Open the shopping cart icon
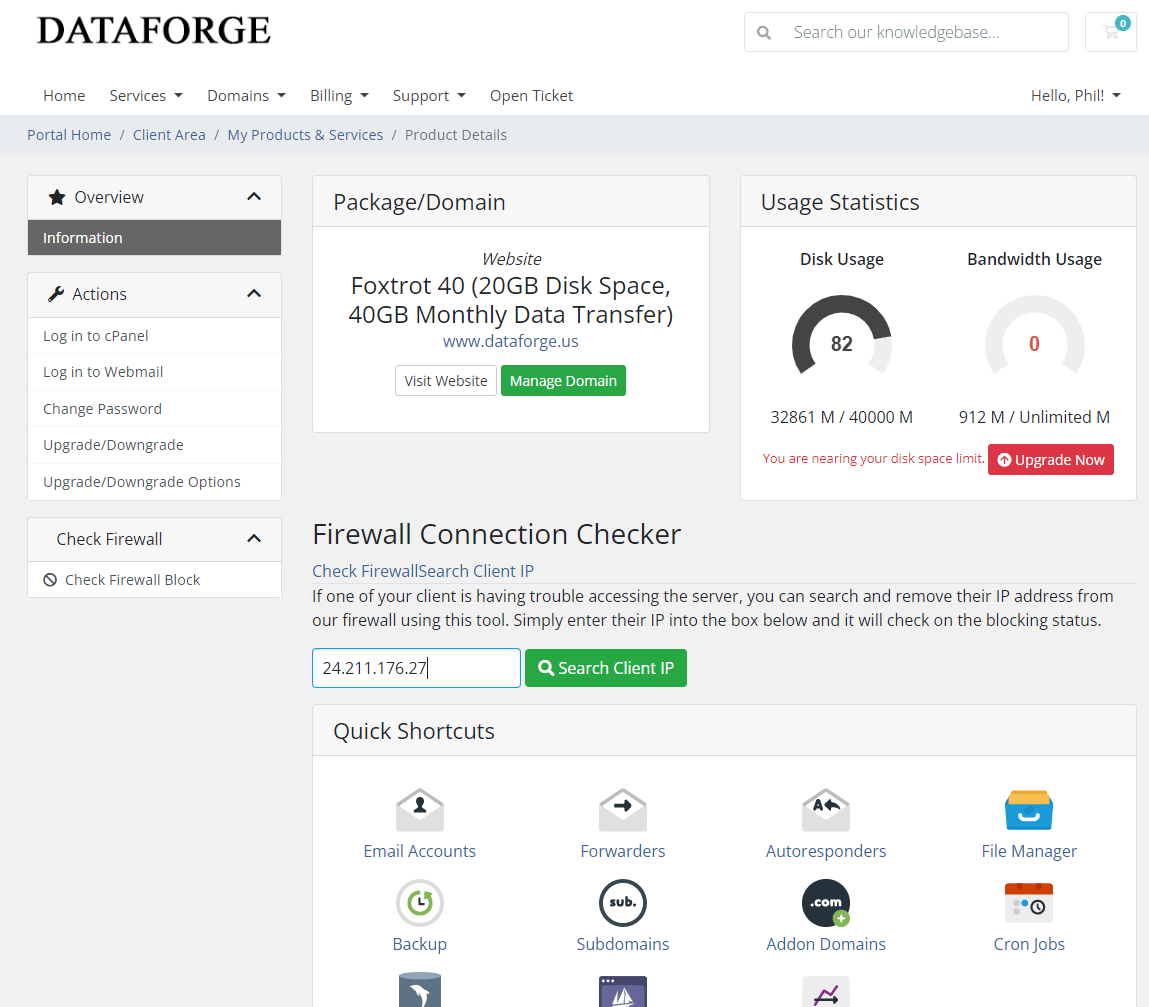This screenshot has height=1007, width=1149. (x=1111, y=32)
